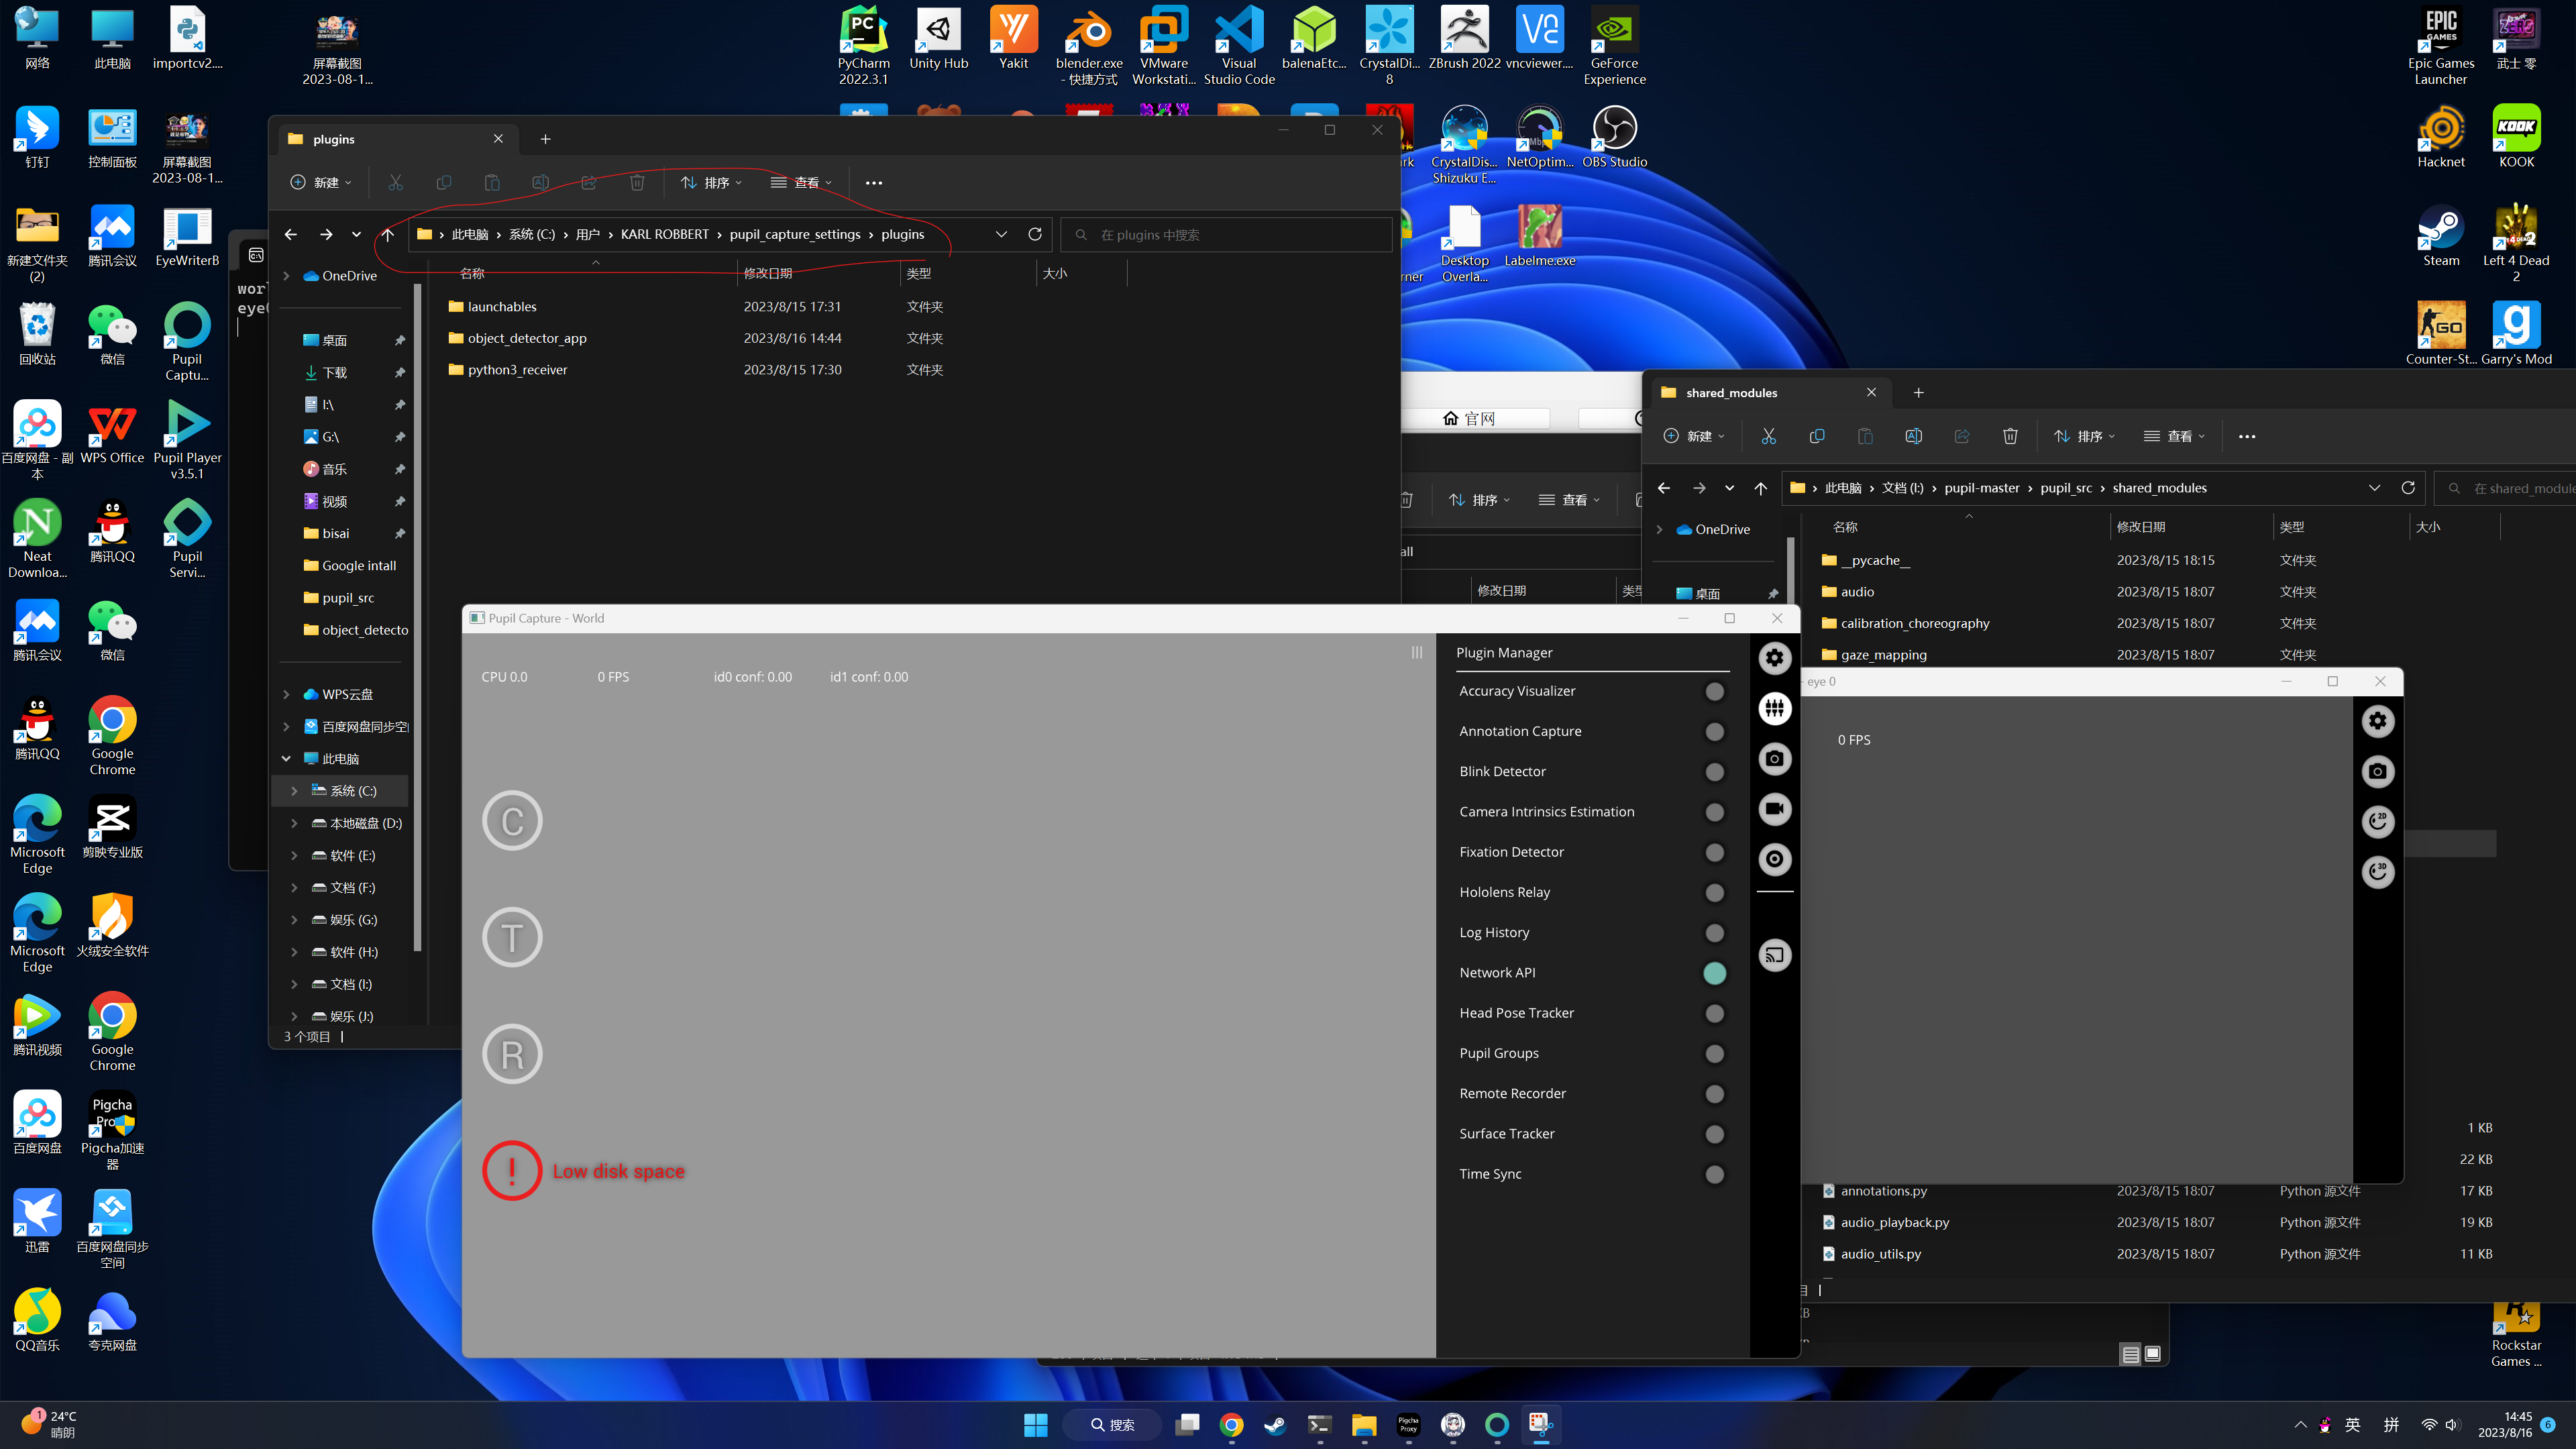2576x1449 pixels.
Task: Open recent locations dropdown in shared_modules window
Action: click(x=1729, y=488)
